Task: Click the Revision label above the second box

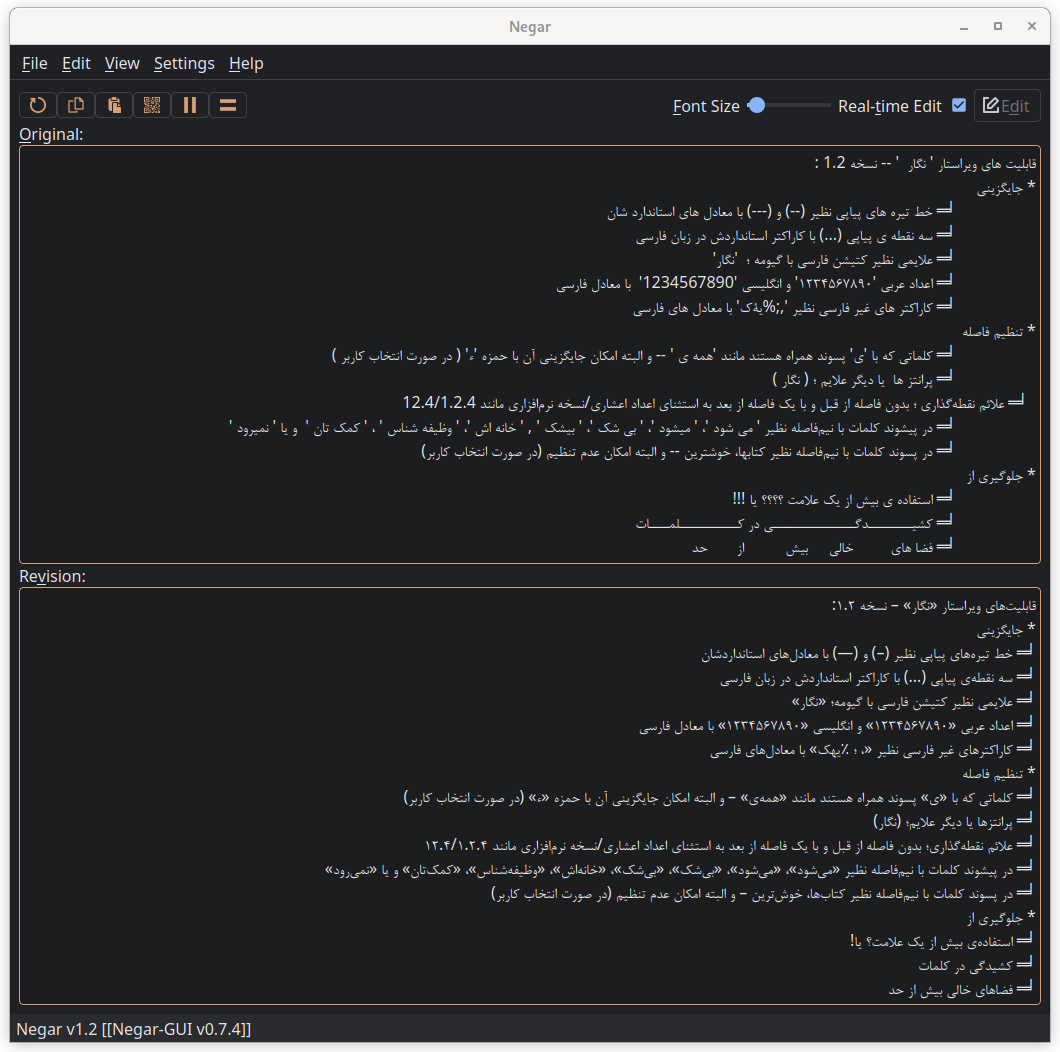Action: pos(53,577)
